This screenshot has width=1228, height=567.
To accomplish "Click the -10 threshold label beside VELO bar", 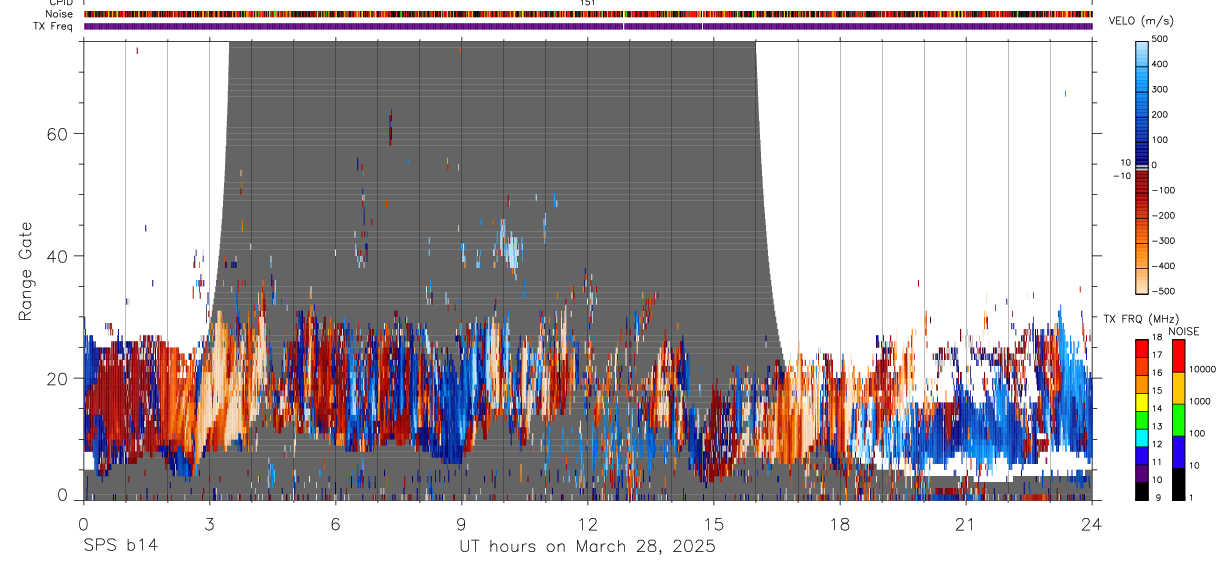I will coord(1121,176).
